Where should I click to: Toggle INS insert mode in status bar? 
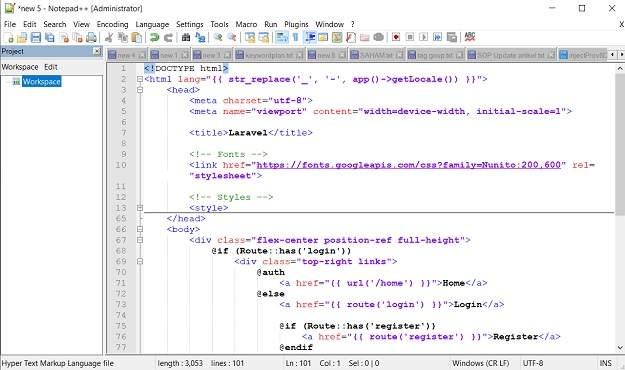[x=605, y=363]
